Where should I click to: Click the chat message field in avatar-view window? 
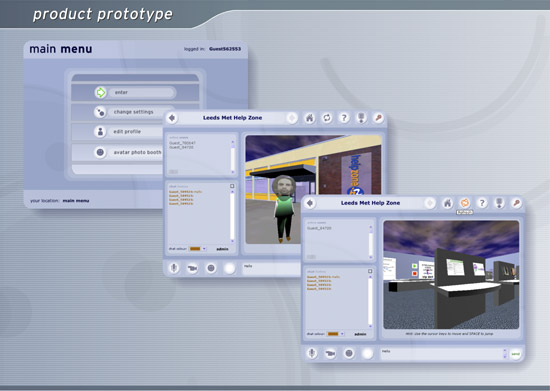[272, 269]
